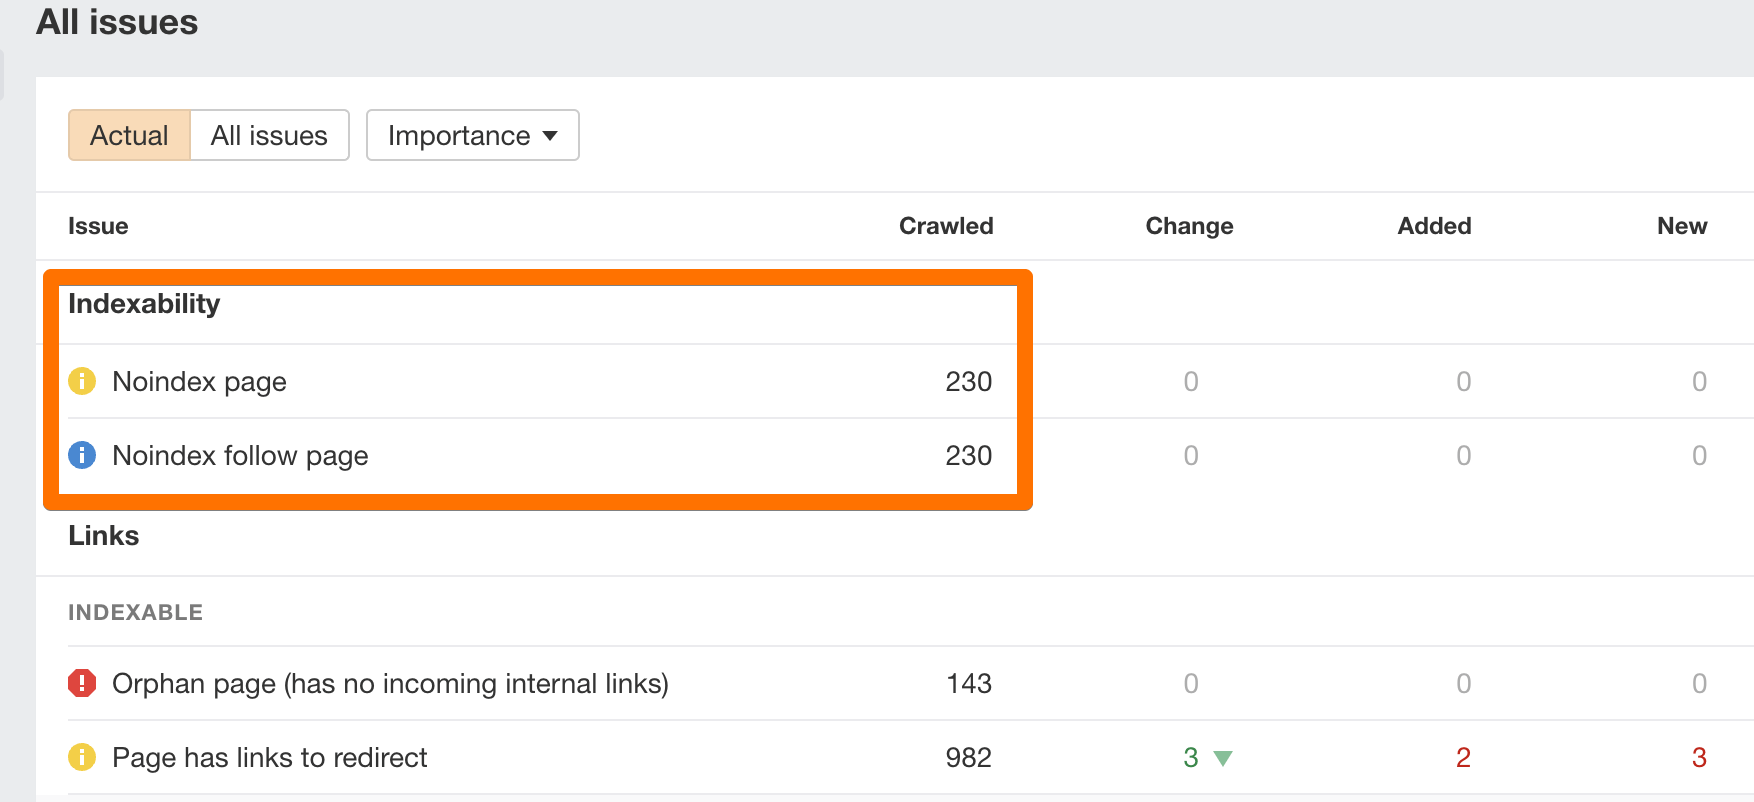Open the Noindex page issue
The height and width of the screenshot is (802, 1754).
[199, 381]
